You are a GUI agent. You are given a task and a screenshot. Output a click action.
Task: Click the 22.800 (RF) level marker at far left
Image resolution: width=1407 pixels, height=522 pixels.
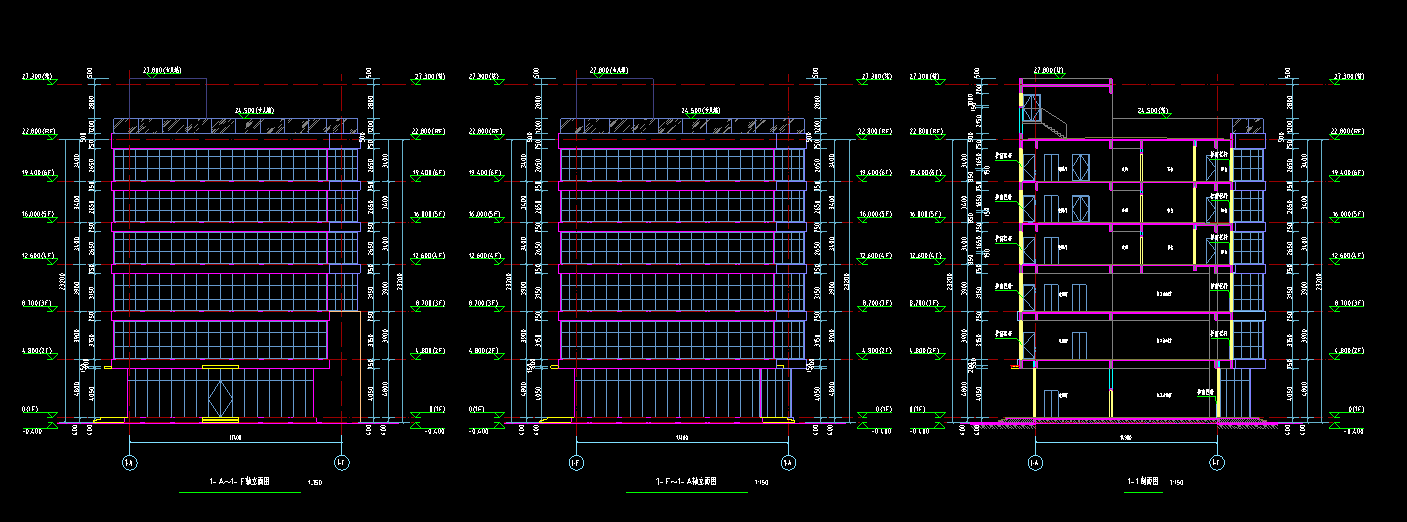point(38,131)
